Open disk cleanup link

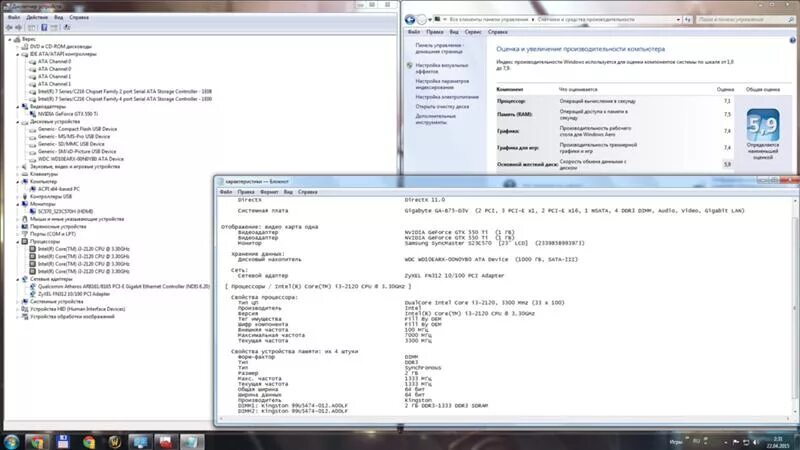[x=442, y=107]
